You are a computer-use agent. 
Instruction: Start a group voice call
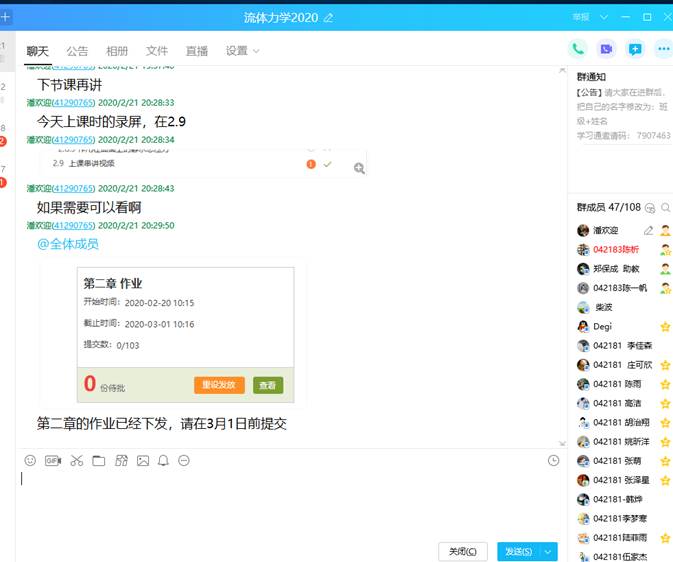(x=578, y=48)
